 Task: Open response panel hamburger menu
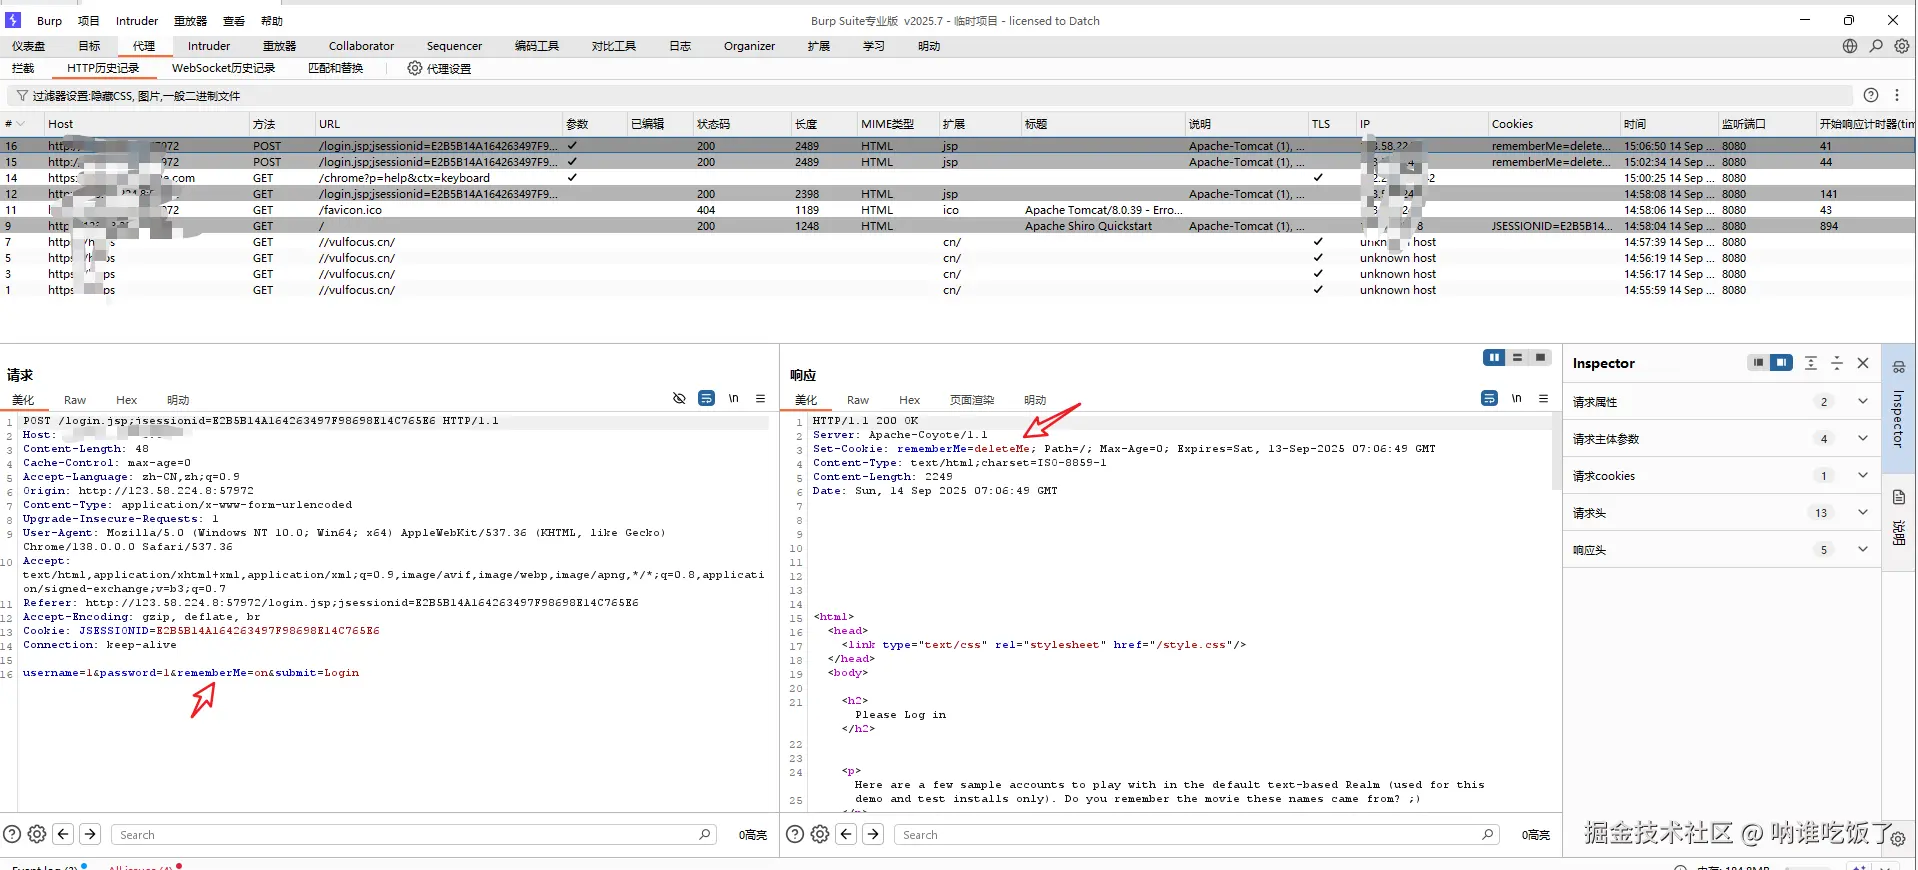[1543, 399]
